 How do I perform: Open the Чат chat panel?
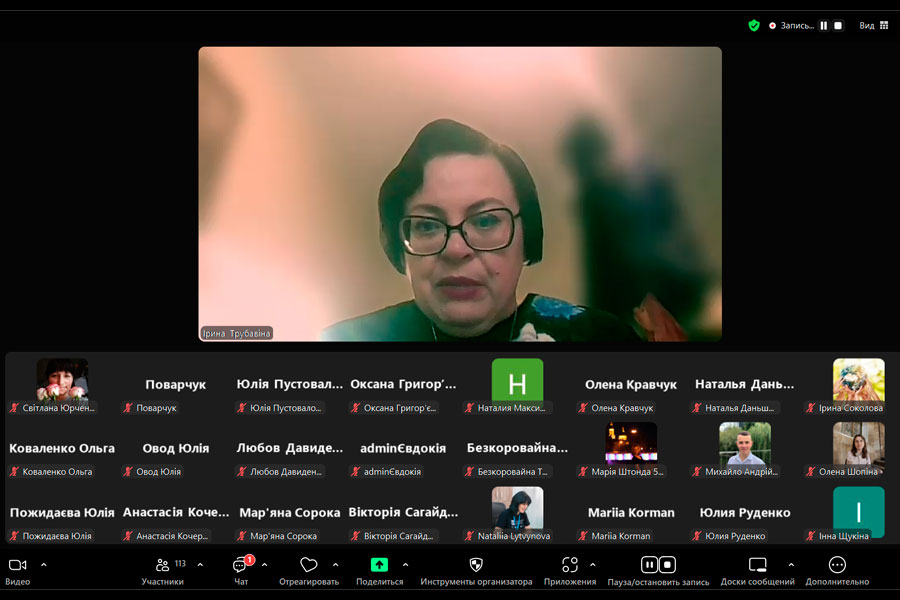(240, 566)
